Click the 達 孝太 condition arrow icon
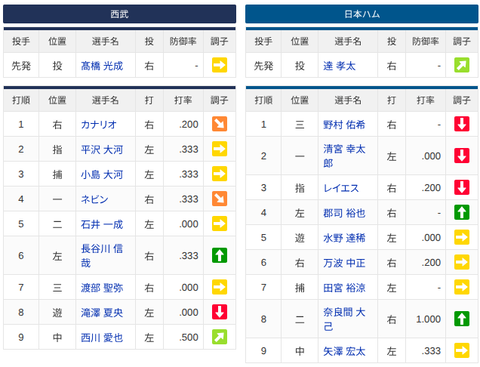 [462, 65]
